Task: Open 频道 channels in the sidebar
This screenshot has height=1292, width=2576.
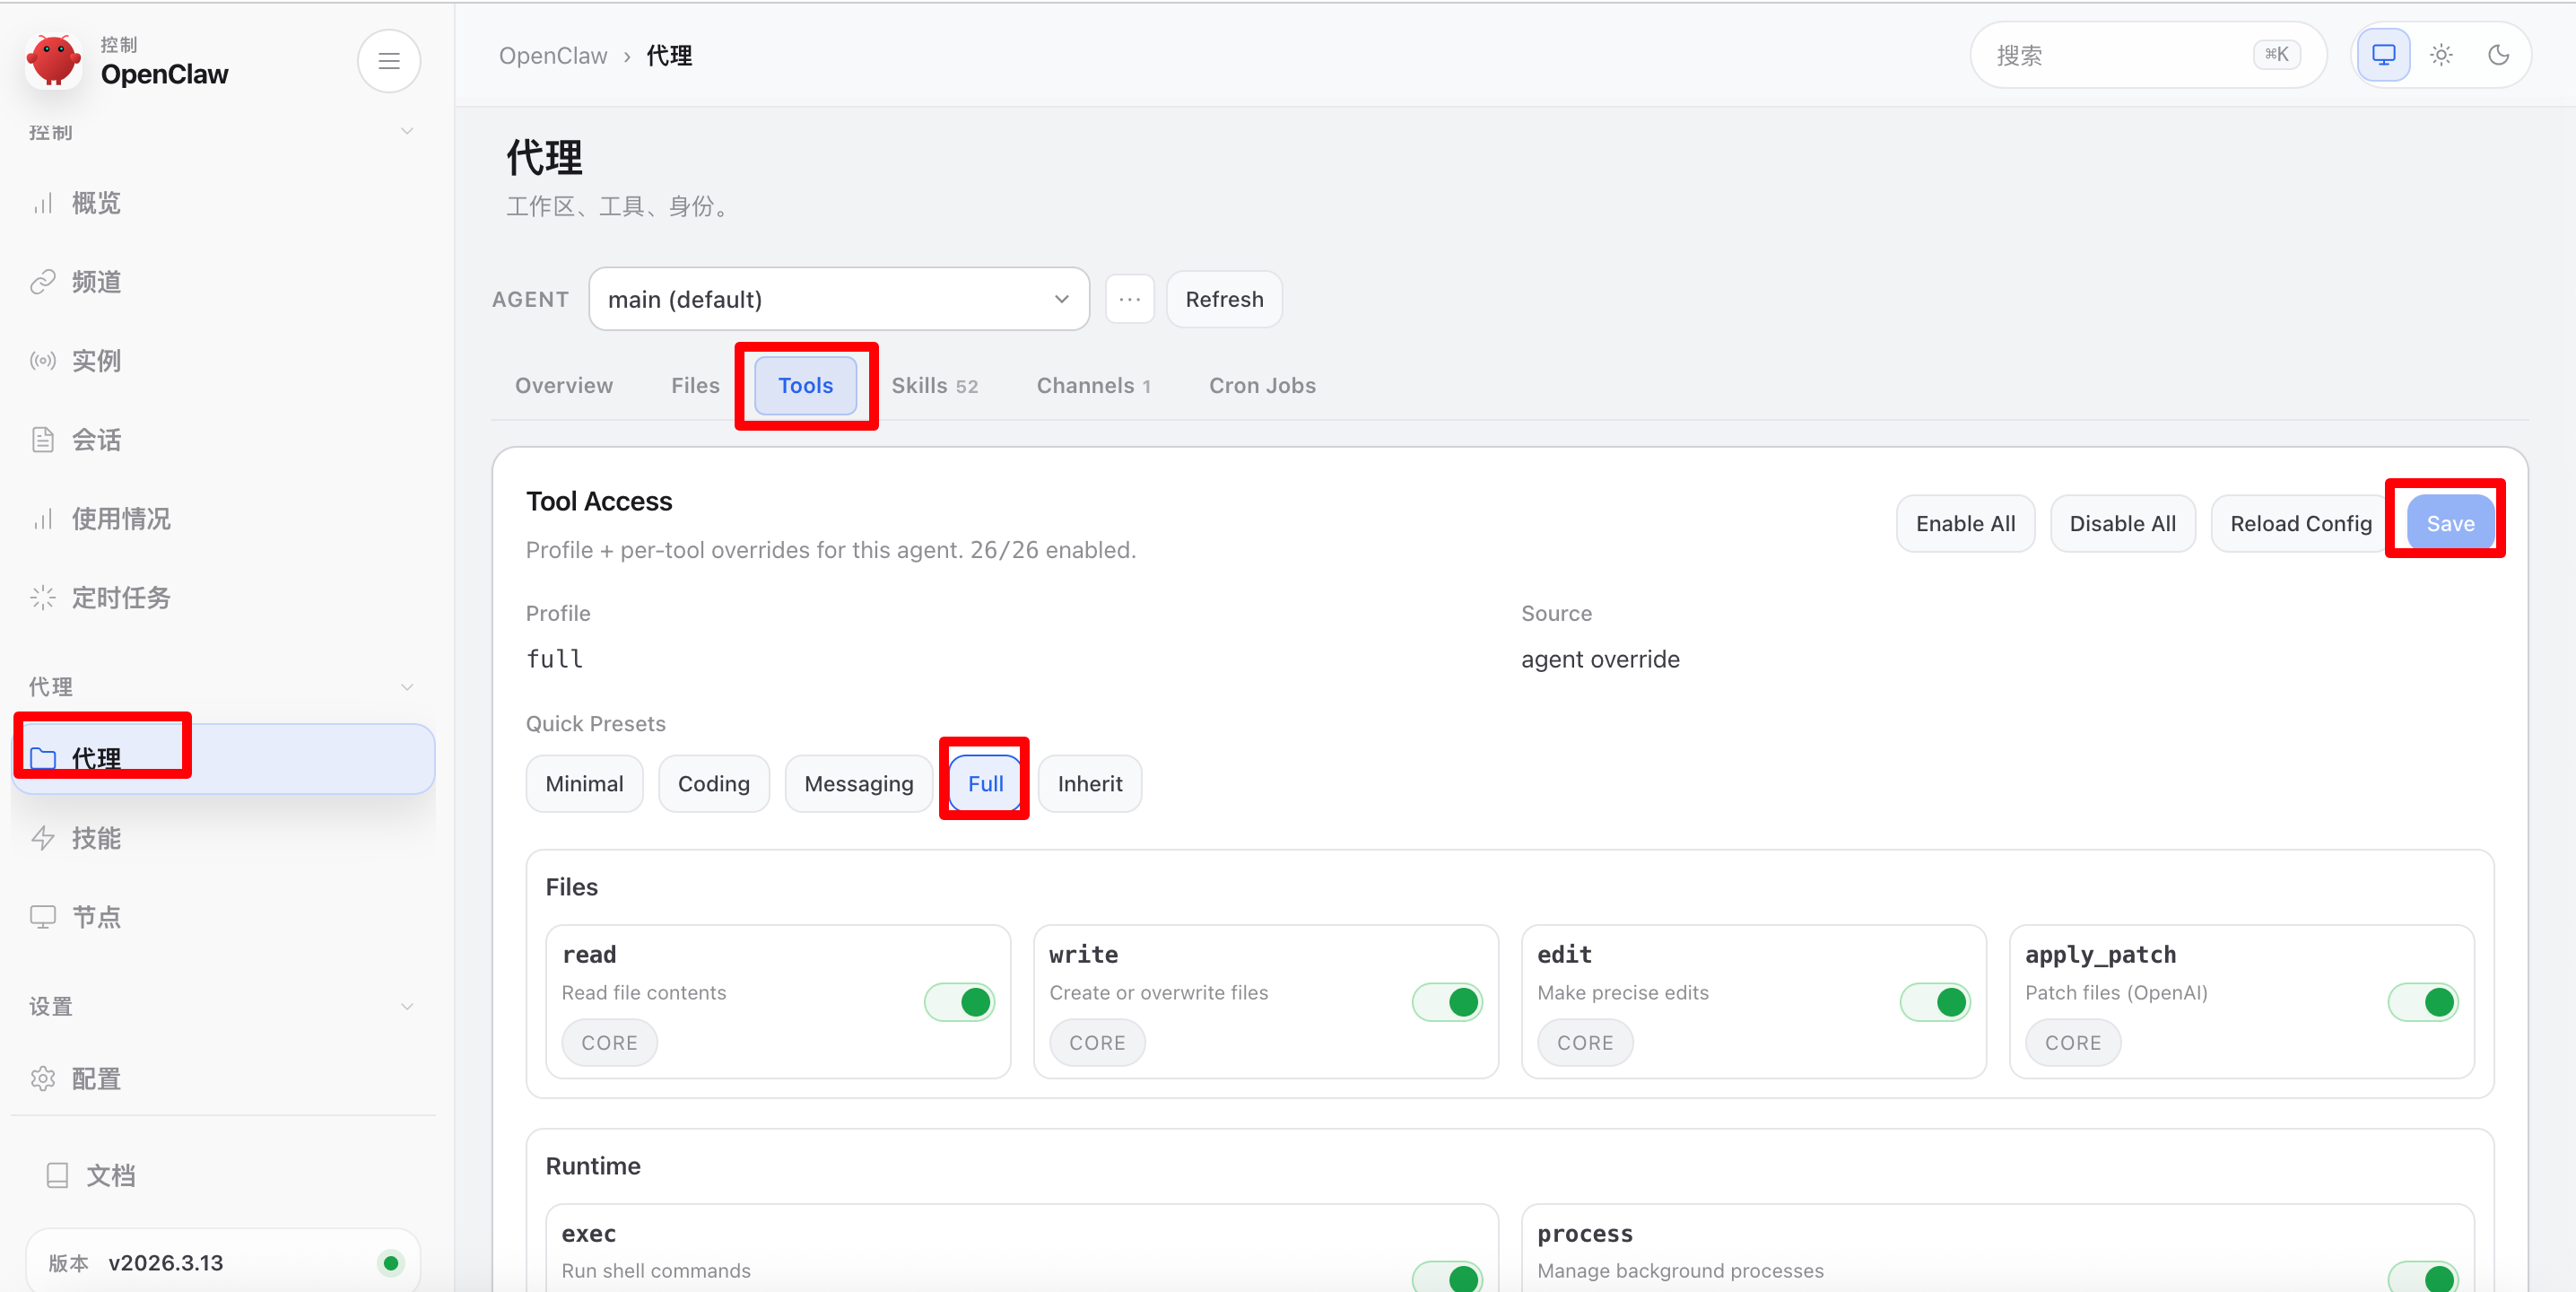Action: pyautogui.click(x=96, y=282)
